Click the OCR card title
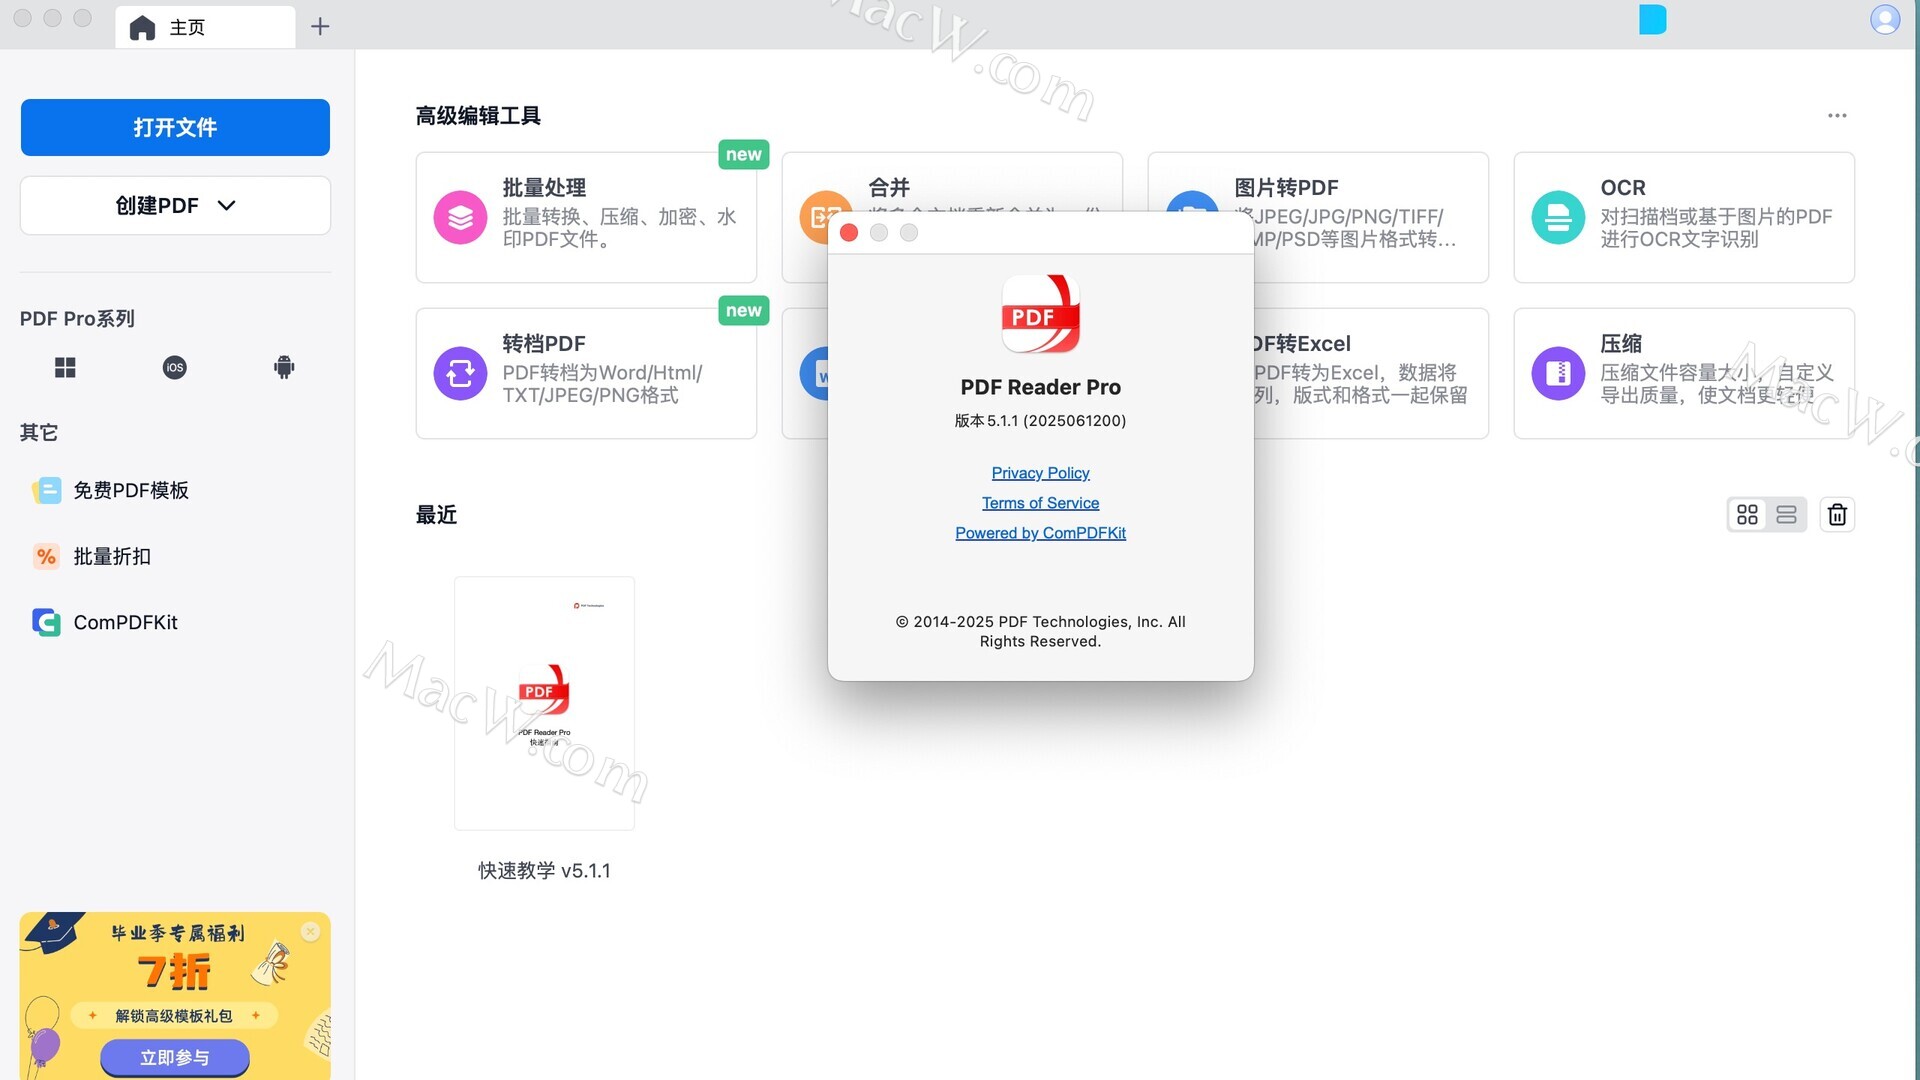This screenshot has width=1920, height=1080. (x=1623, y=187)
